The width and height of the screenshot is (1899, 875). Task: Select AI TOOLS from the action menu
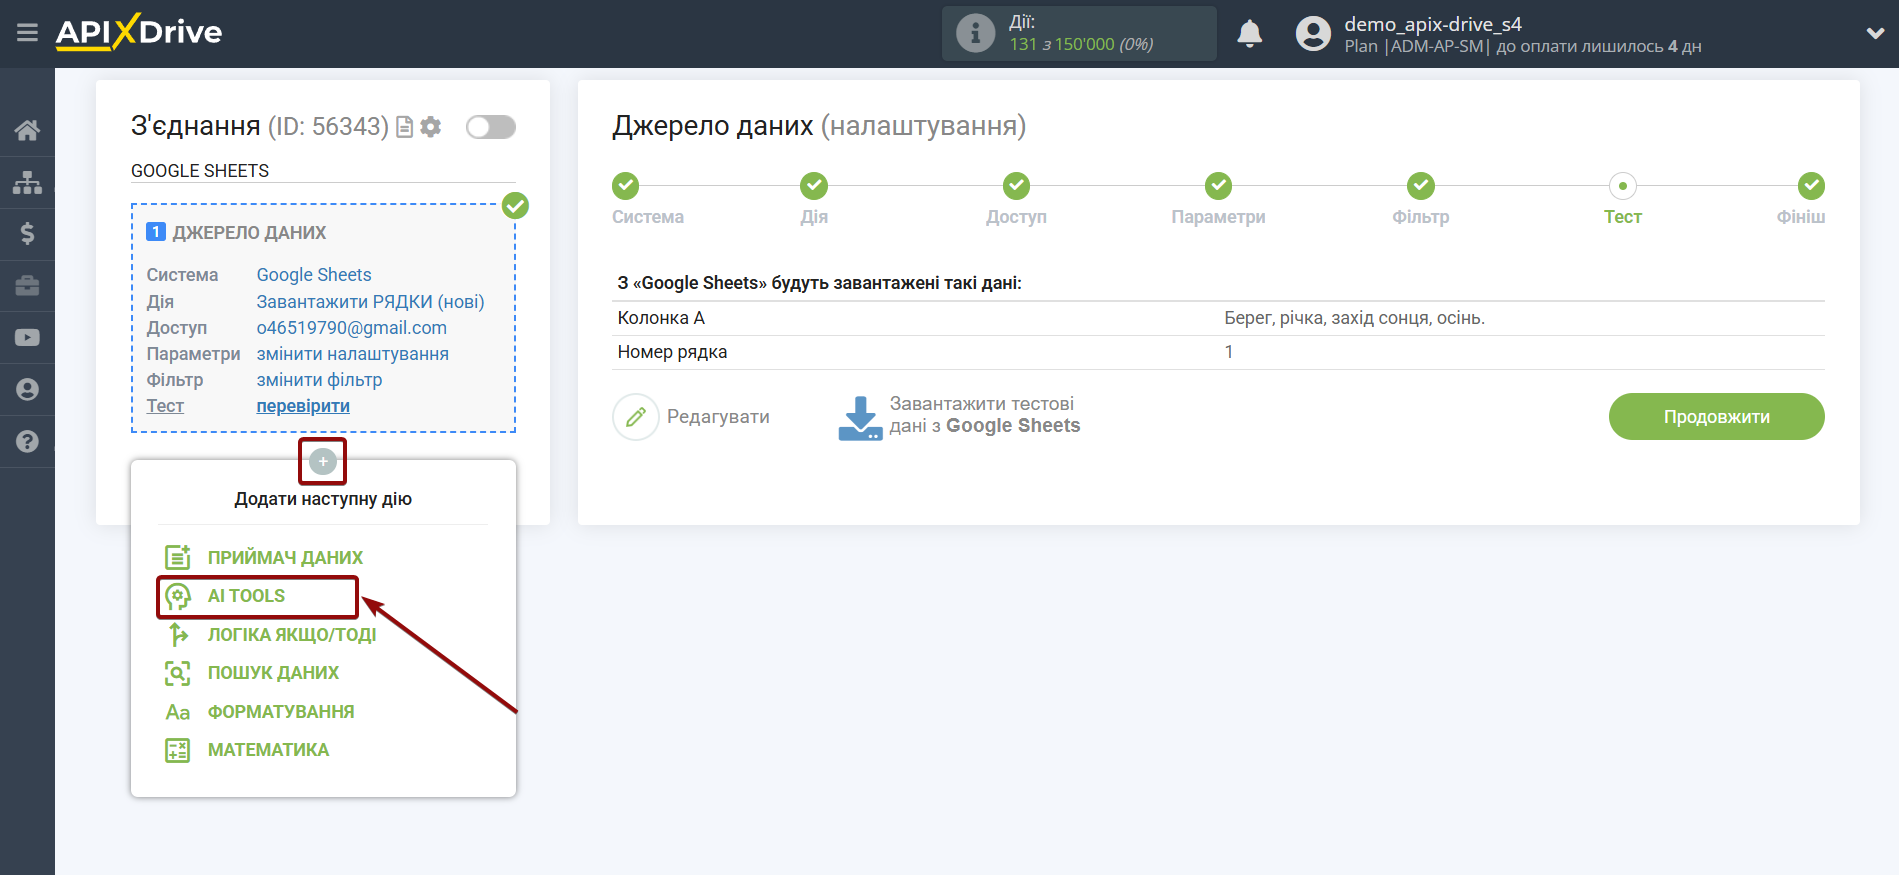[246, 596]
